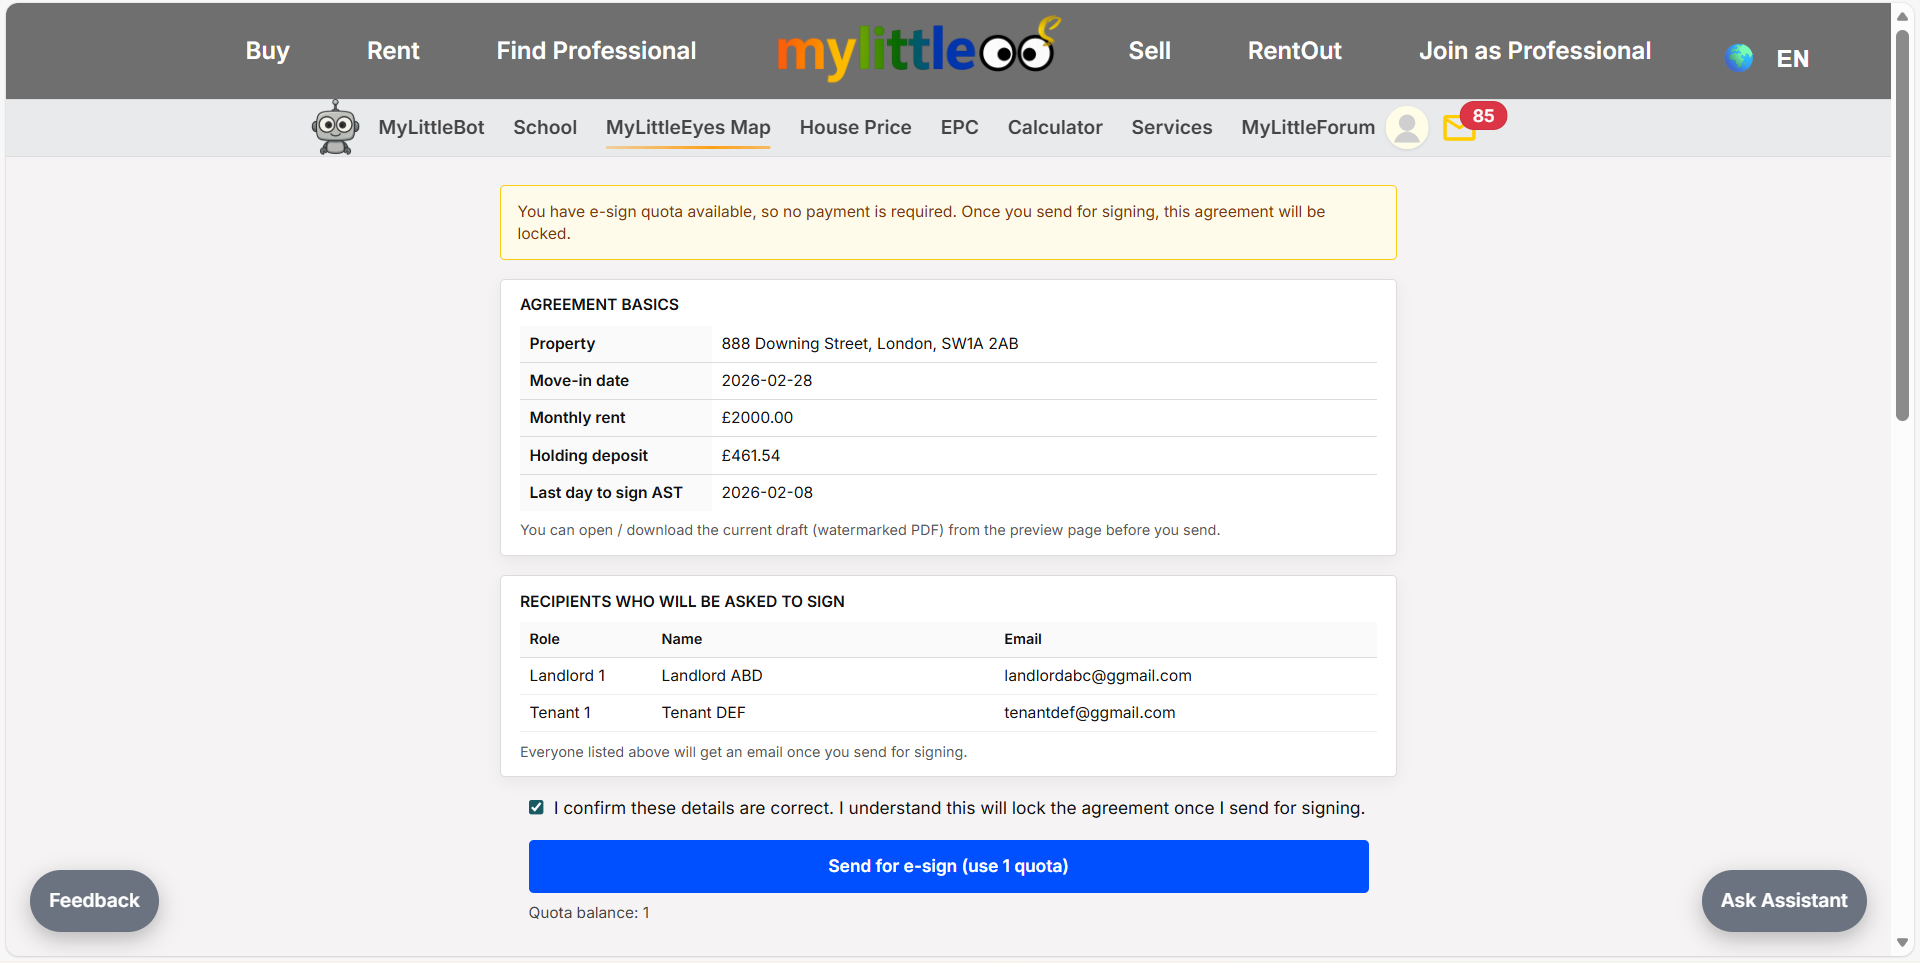Launch the Ask Assistant chat

click(x=1783, y=900)
